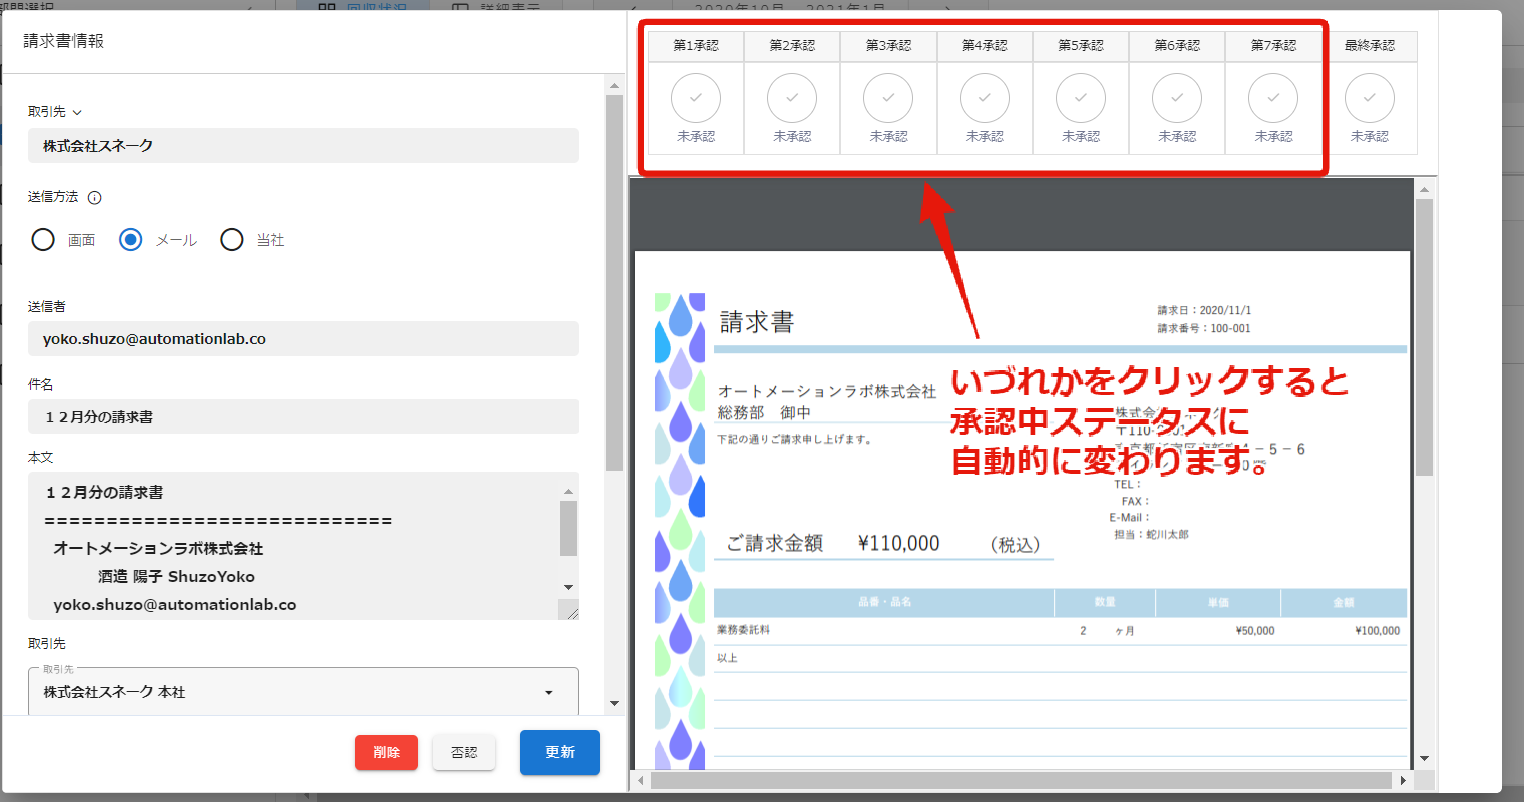Click the blue 更新 button
The width and height of the screenshot is (1524, 802).
point(560,752)
